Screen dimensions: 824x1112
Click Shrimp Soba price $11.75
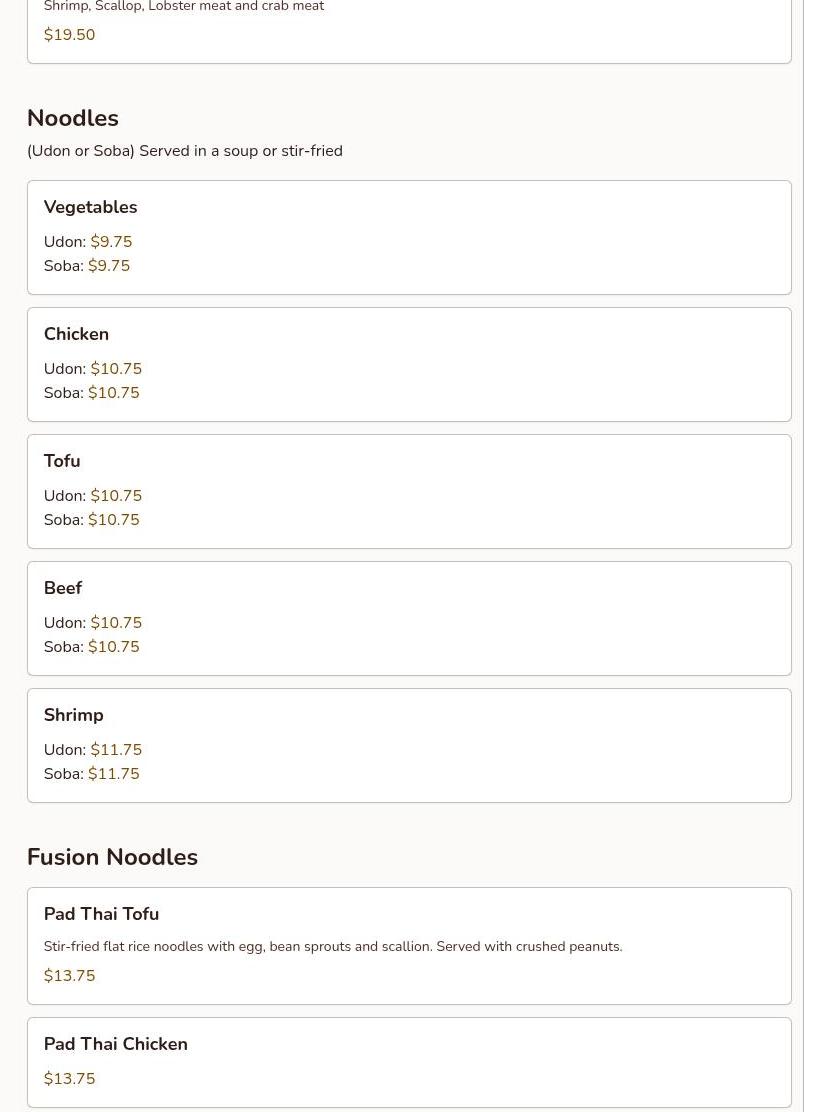114,774
